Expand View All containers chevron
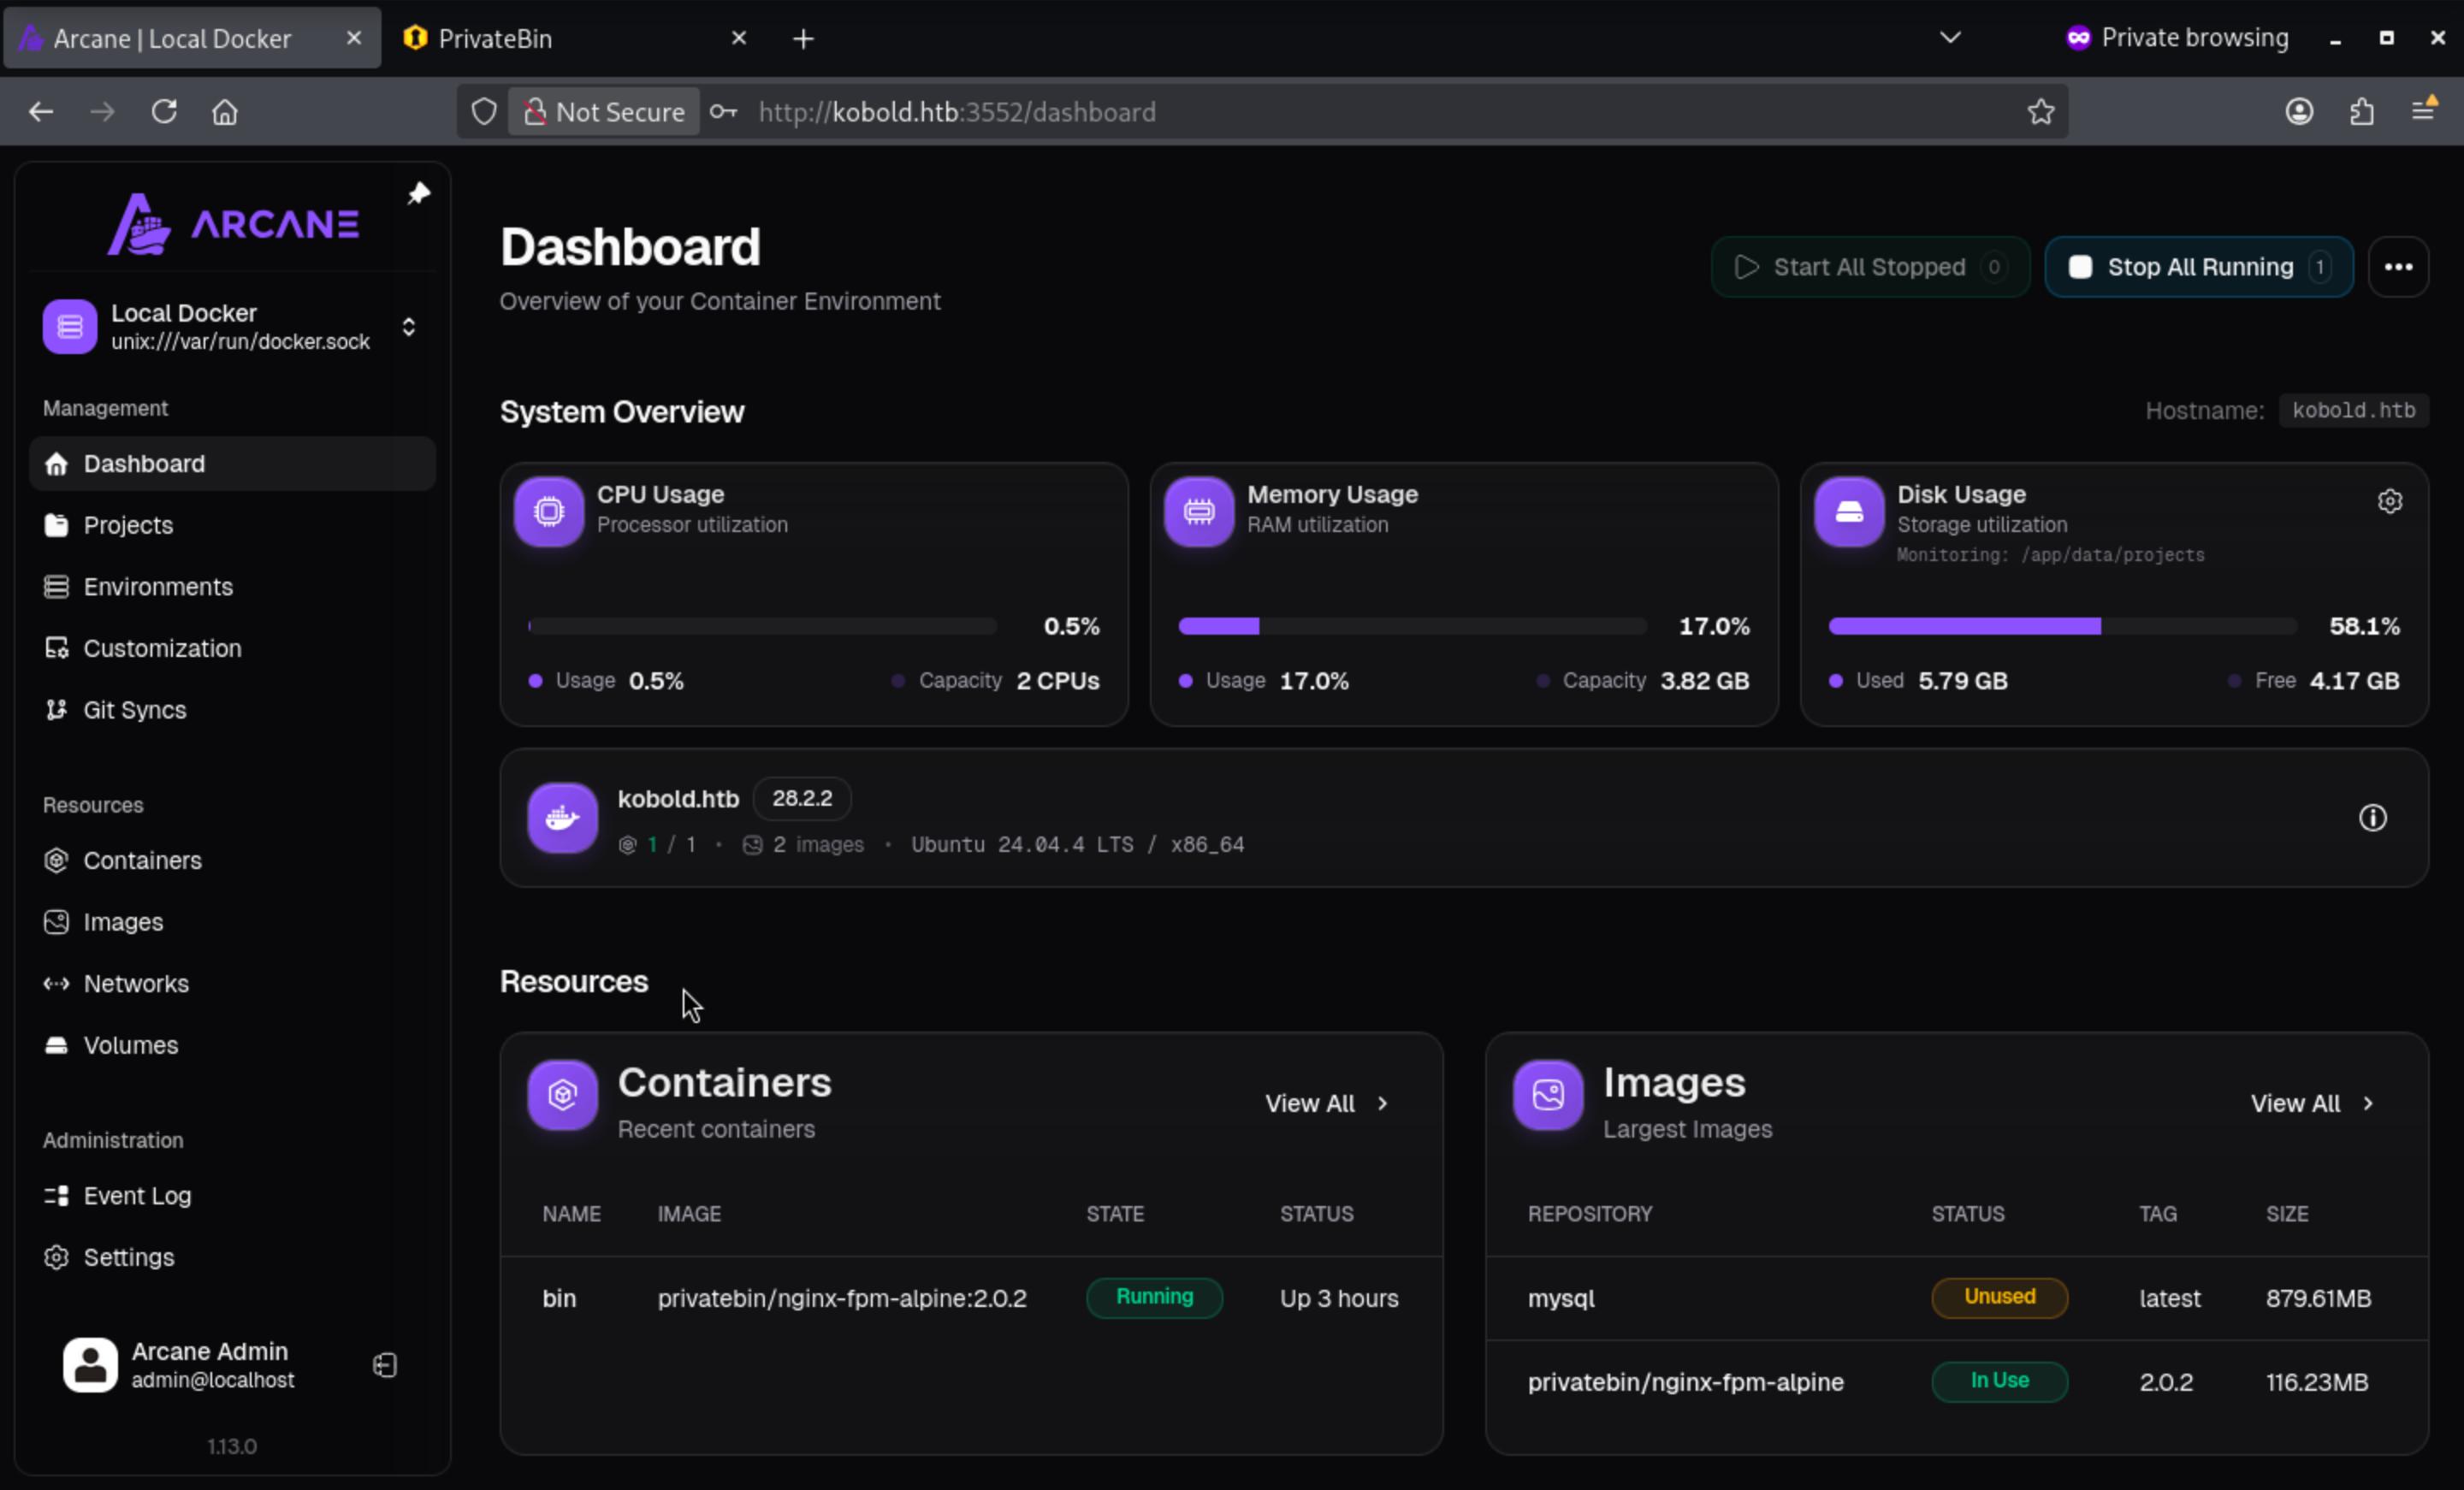This screenshot has height=1490, width=2464. click(1383, 1103)
